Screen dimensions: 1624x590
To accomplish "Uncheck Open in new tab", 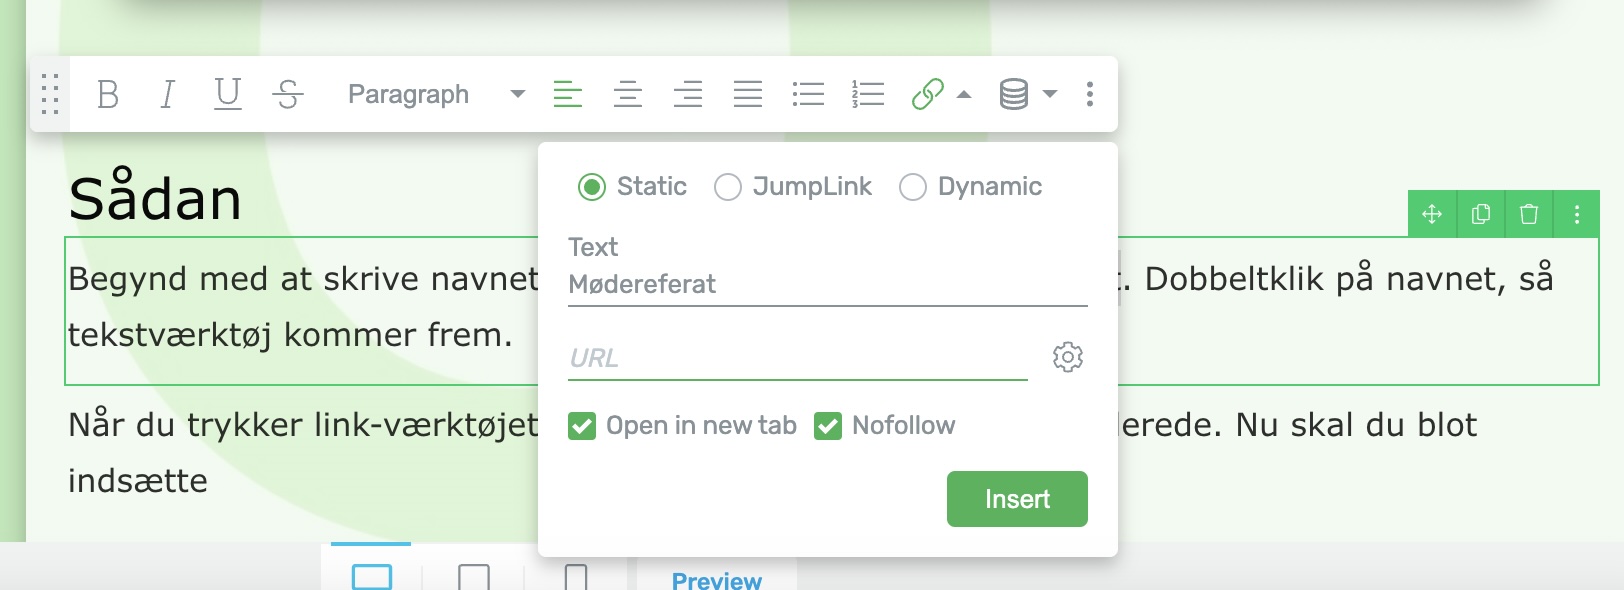I will click(582, 426).
